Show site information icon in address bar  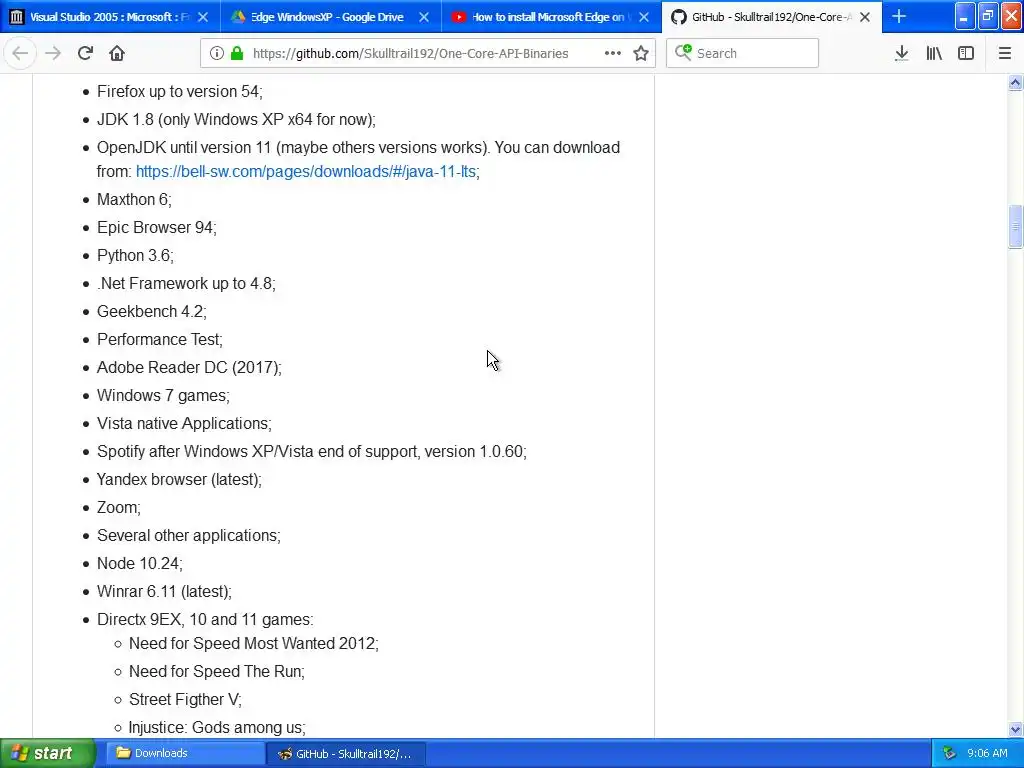(217, 54)
